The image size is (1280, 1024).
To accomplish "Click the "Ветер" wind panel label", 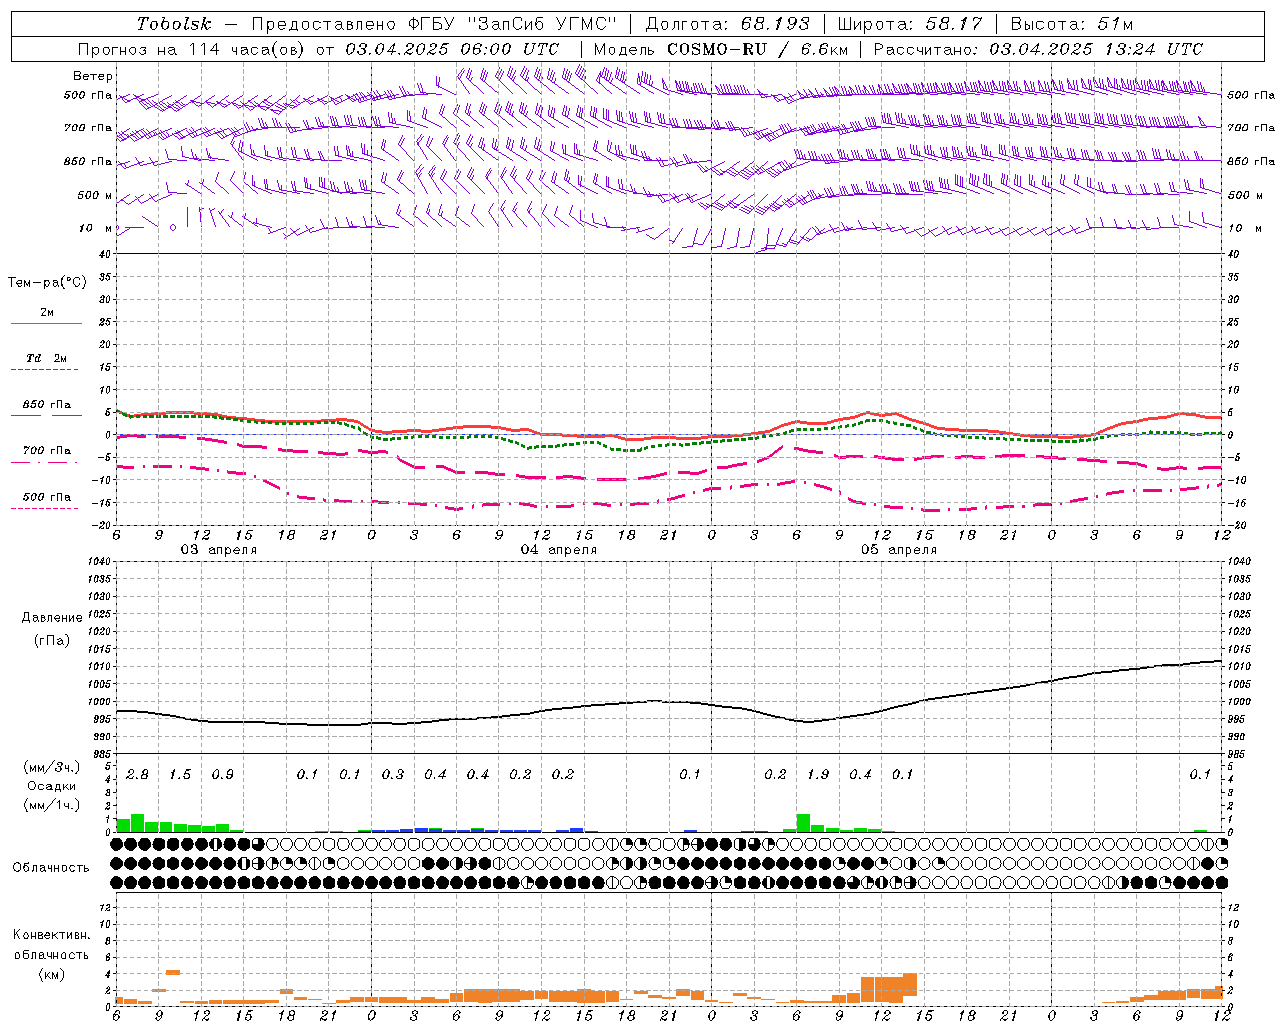I will [93, 76].
